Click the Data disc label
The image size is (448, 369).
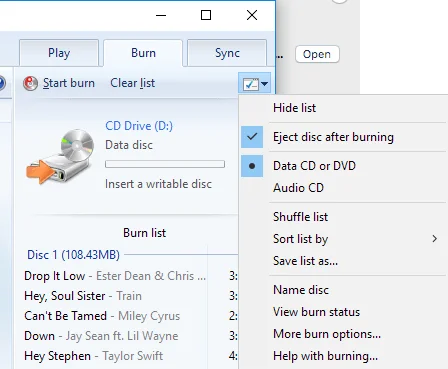click(x=129, y=145)
